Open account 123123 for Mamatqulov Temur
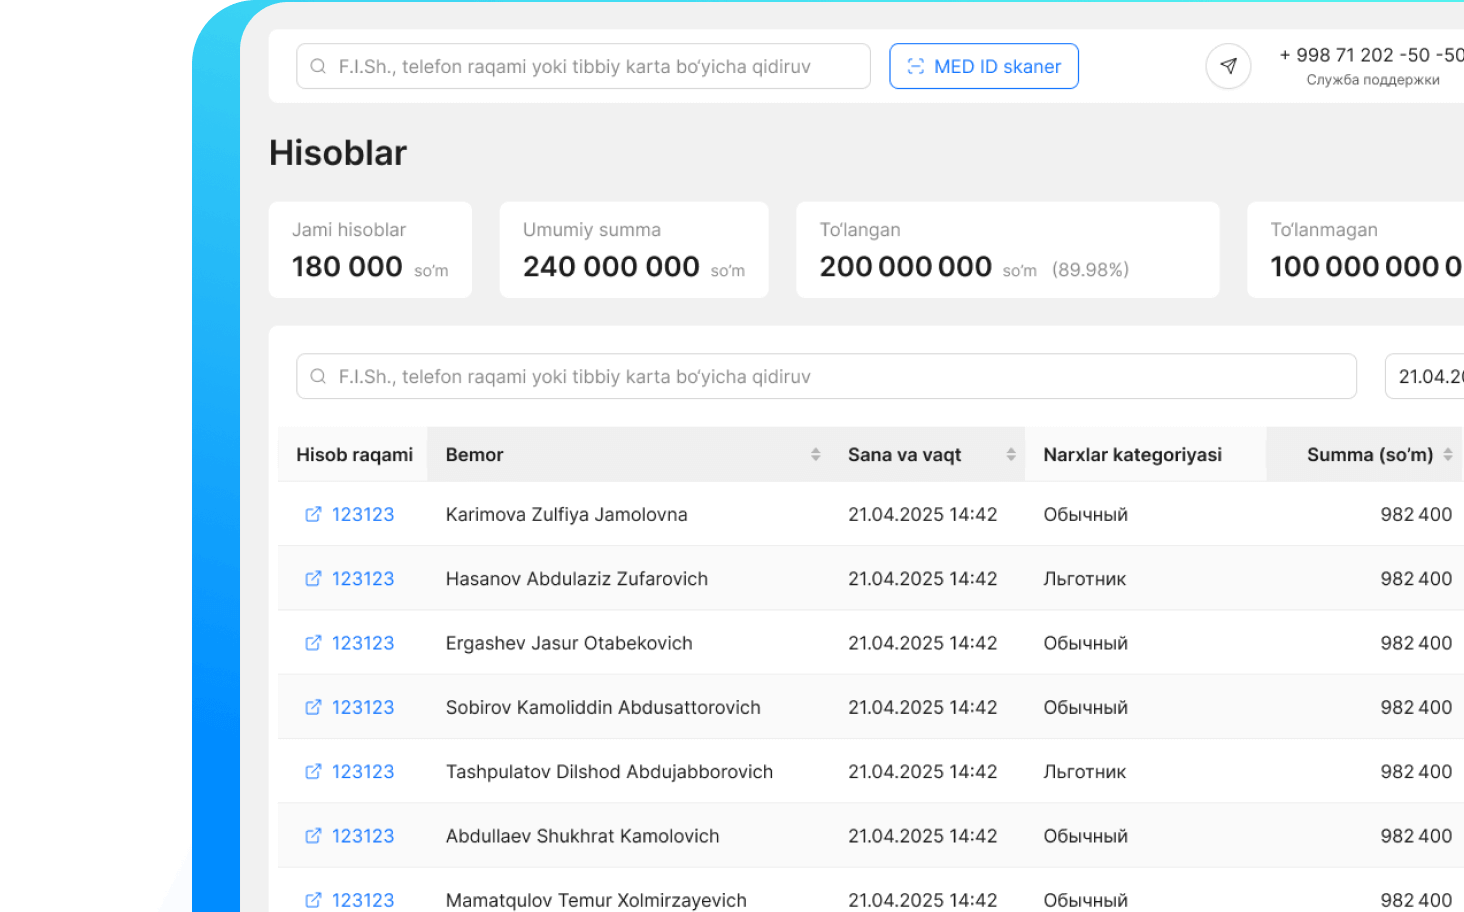The image size is (1464, 912). [362, 900]
